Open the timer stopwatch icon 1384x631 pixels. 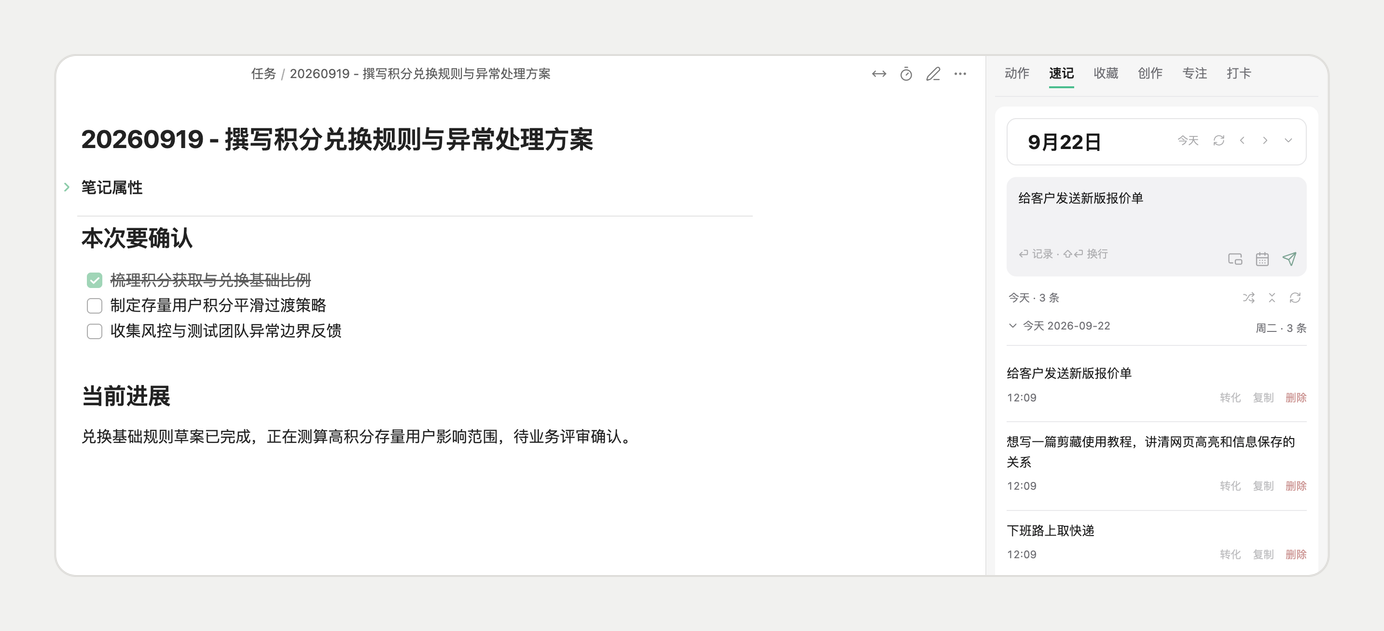coord(906,74)
